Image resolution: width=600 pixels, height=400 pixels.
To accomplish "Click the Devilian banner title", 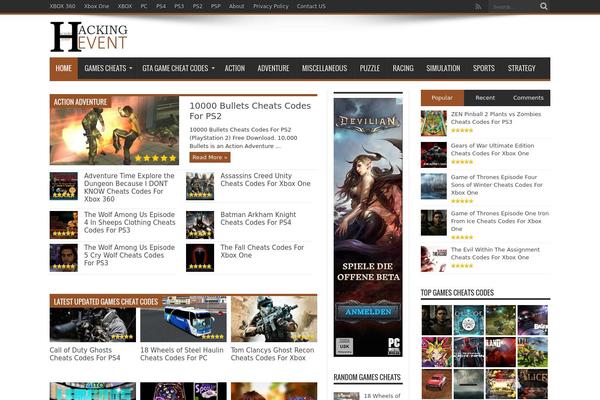I will tap(368, 122).
